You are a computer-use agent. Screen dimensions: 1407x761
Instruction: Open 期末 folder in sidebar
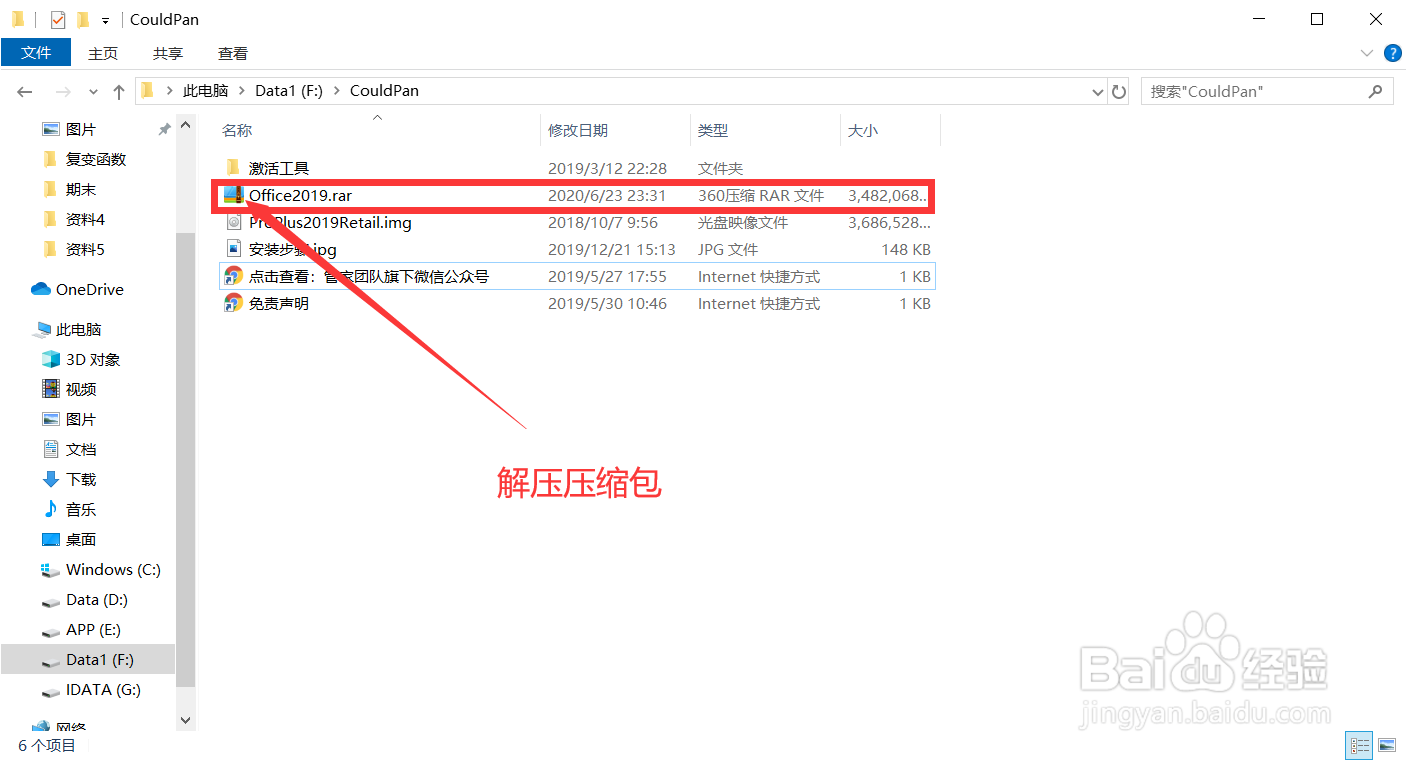pos(81,189)
